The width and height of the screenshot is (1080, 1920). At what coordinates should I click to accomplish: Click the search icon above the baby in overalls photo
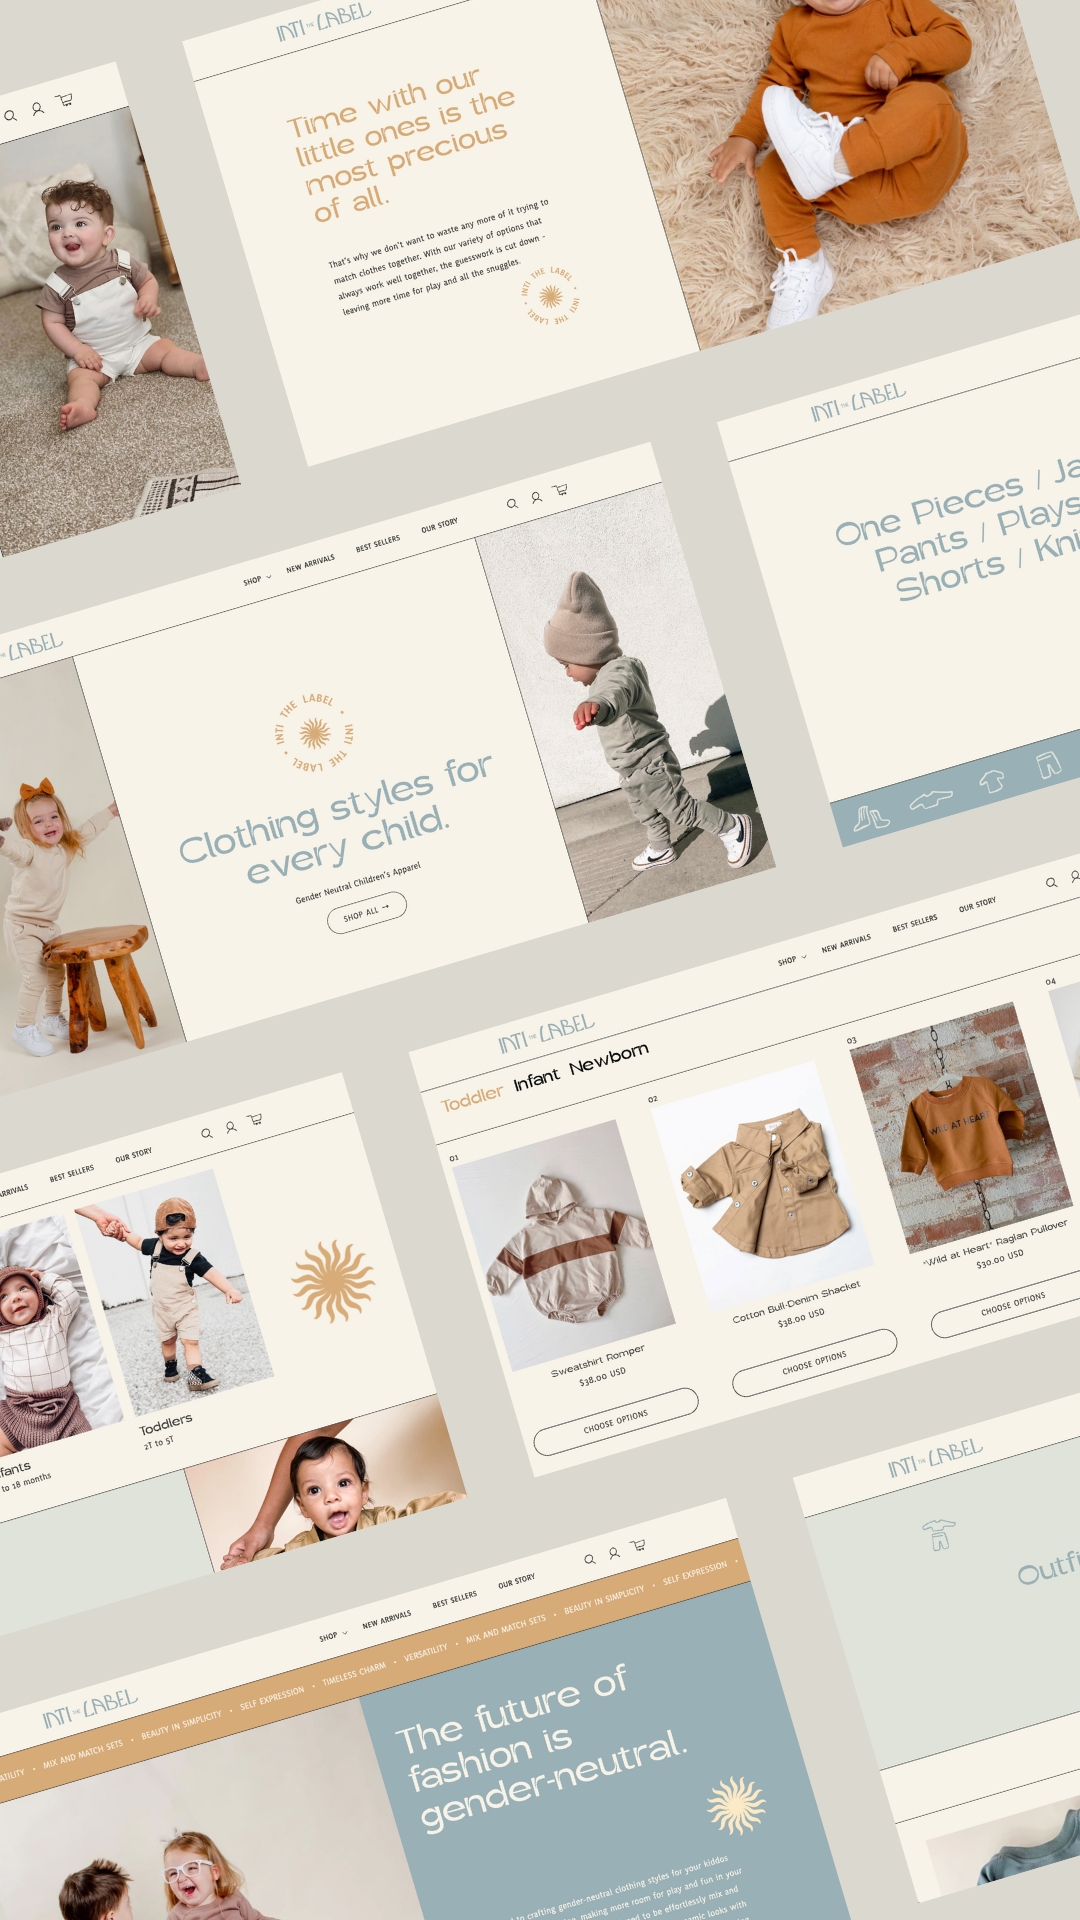tap(10, 116)
